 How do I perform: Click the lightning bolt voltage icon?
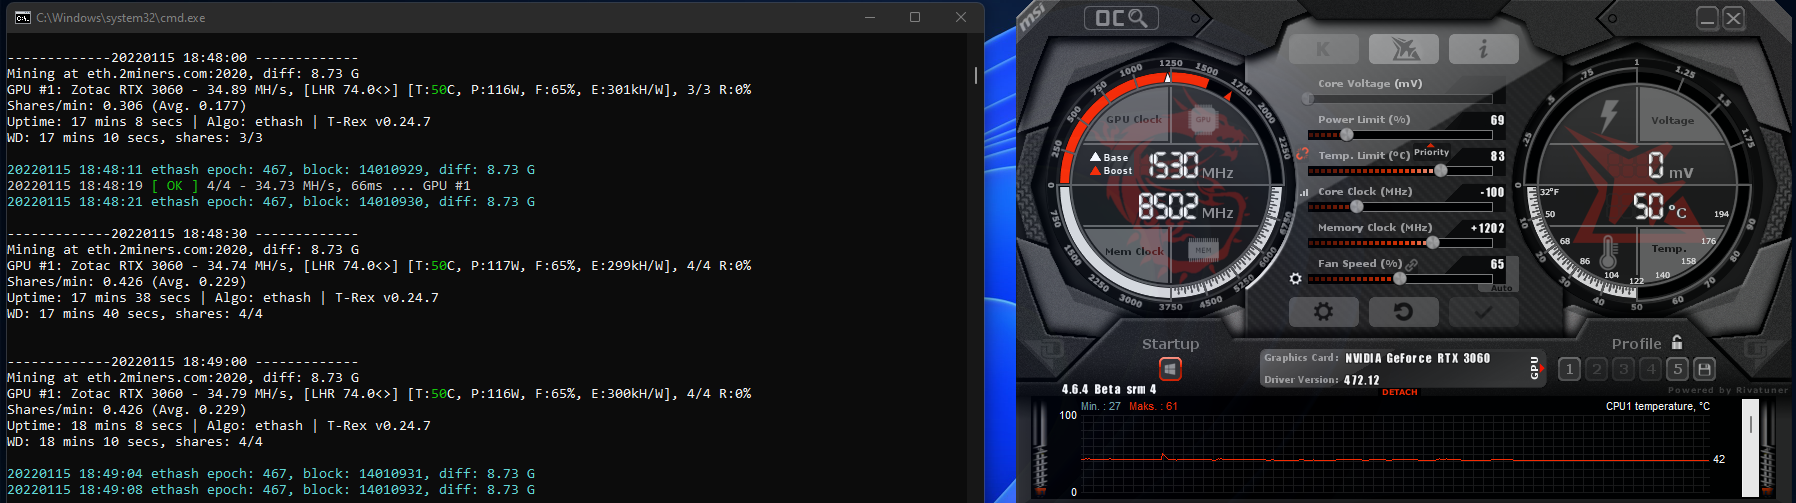[1608, 116]
